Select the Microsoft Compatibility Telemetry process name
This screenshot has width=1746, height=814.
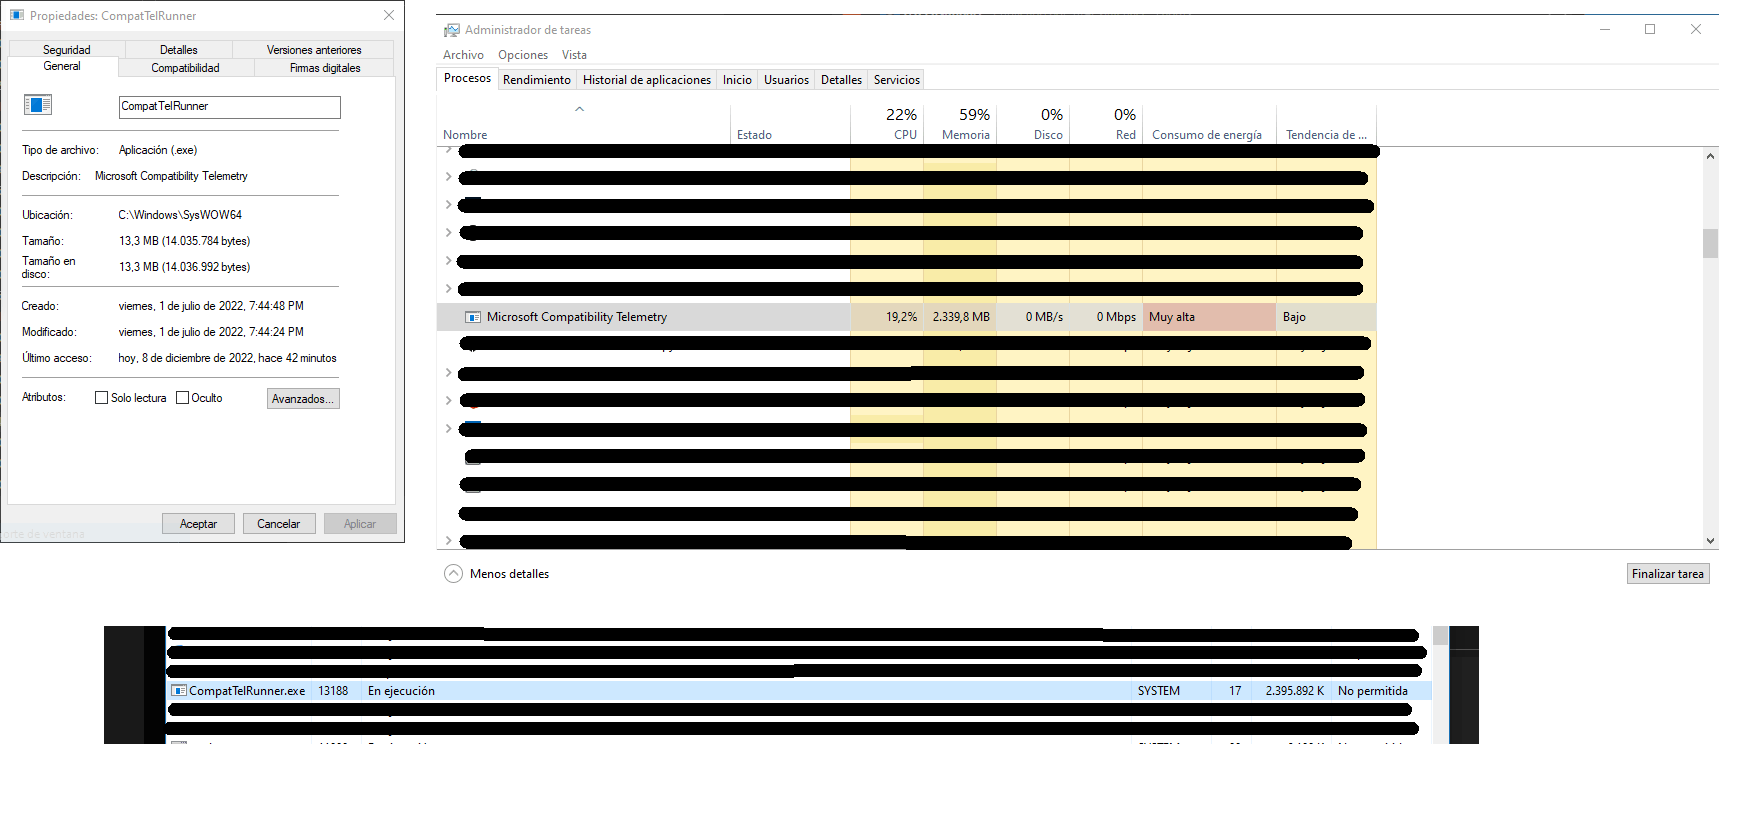[x=577, y=317]
